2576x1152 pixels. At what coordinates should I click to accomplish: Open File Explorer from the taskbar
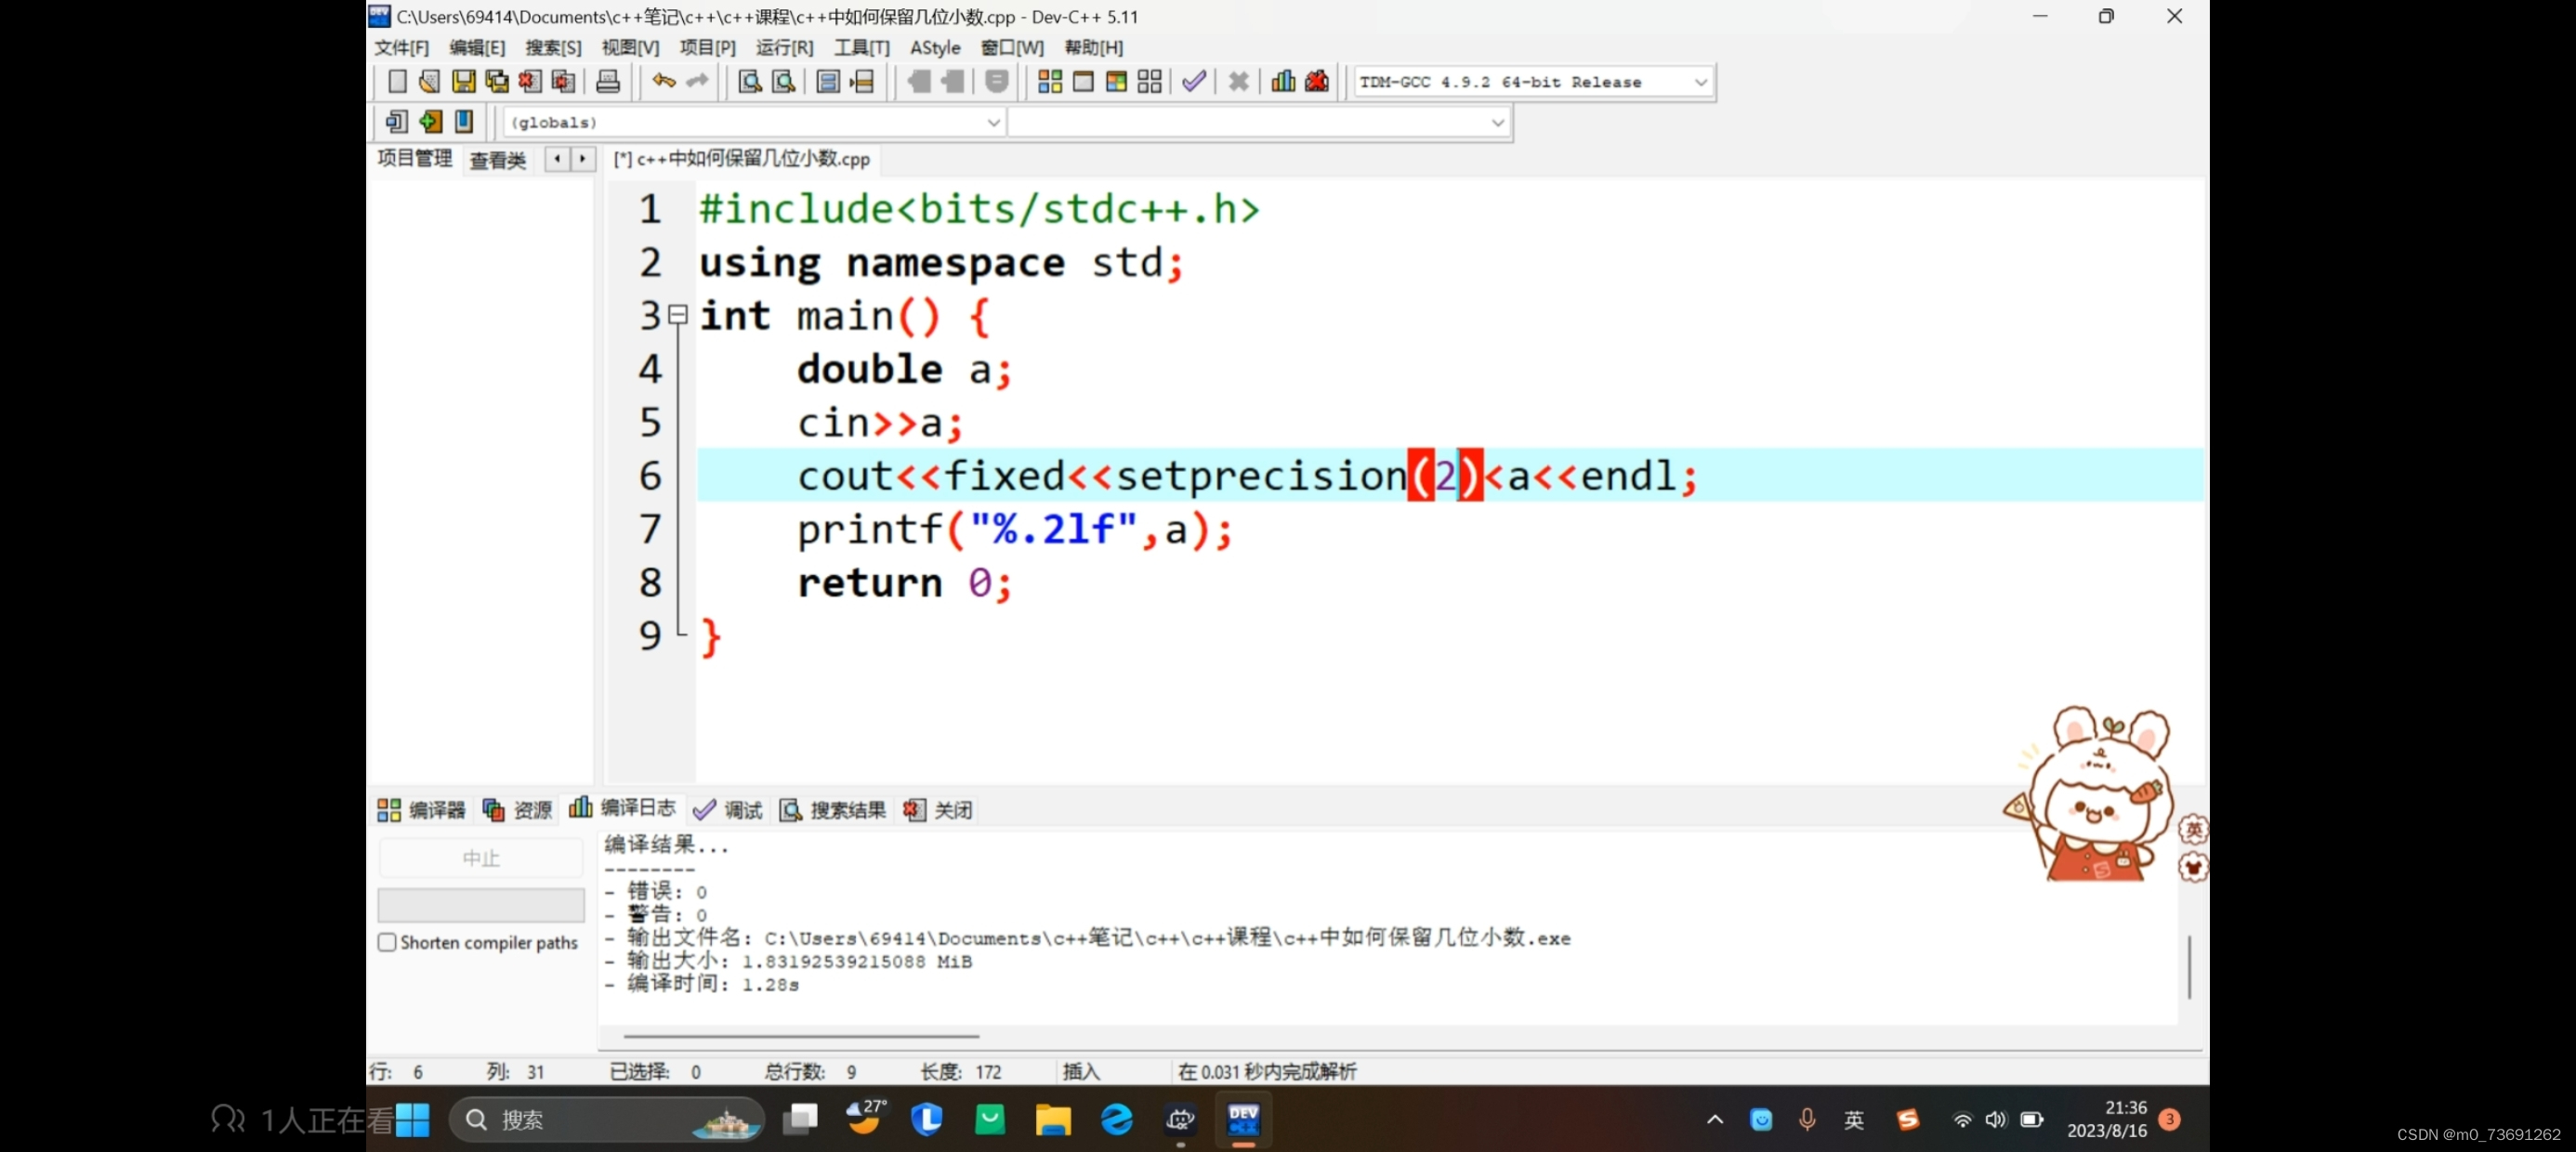1053,1120
